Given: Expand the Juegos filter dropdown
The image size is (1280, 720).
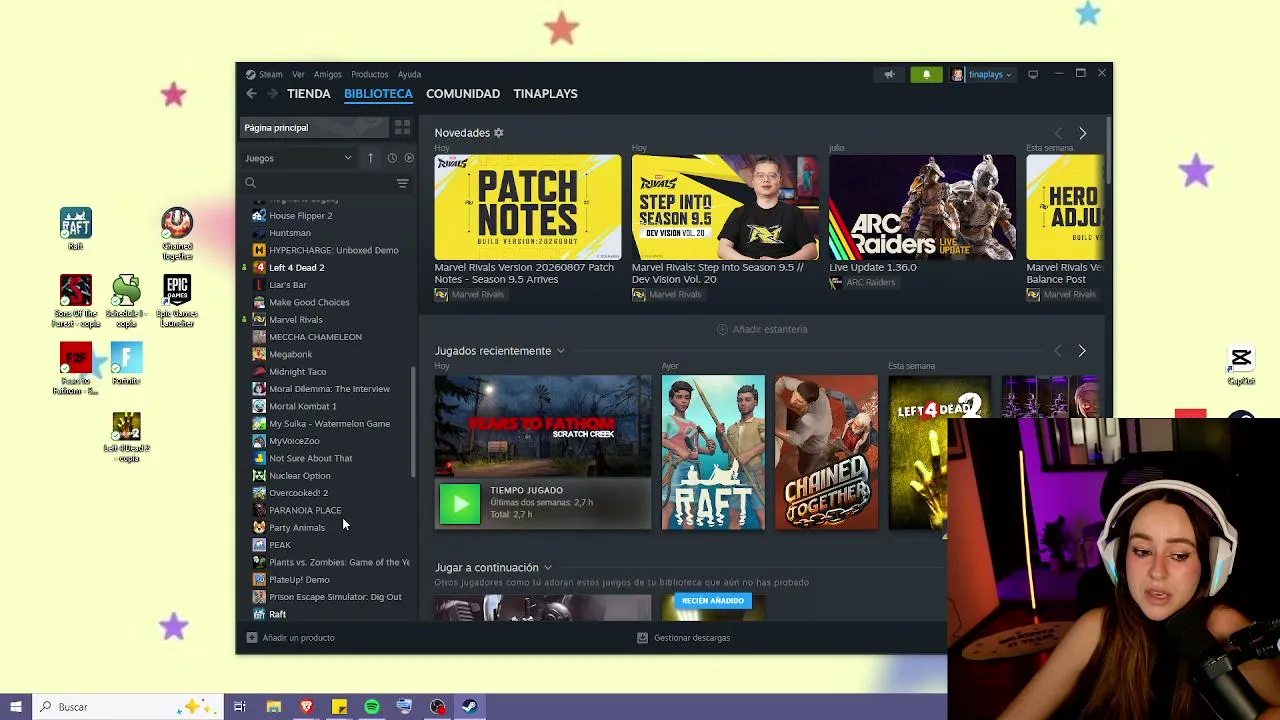Looking at the screenshot, I should point(299,158).
